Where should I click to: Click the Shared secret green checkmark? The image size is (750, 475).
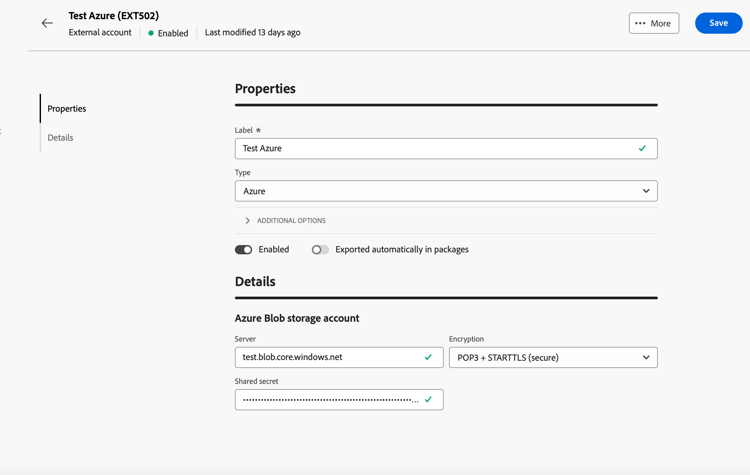click(428, 400)
